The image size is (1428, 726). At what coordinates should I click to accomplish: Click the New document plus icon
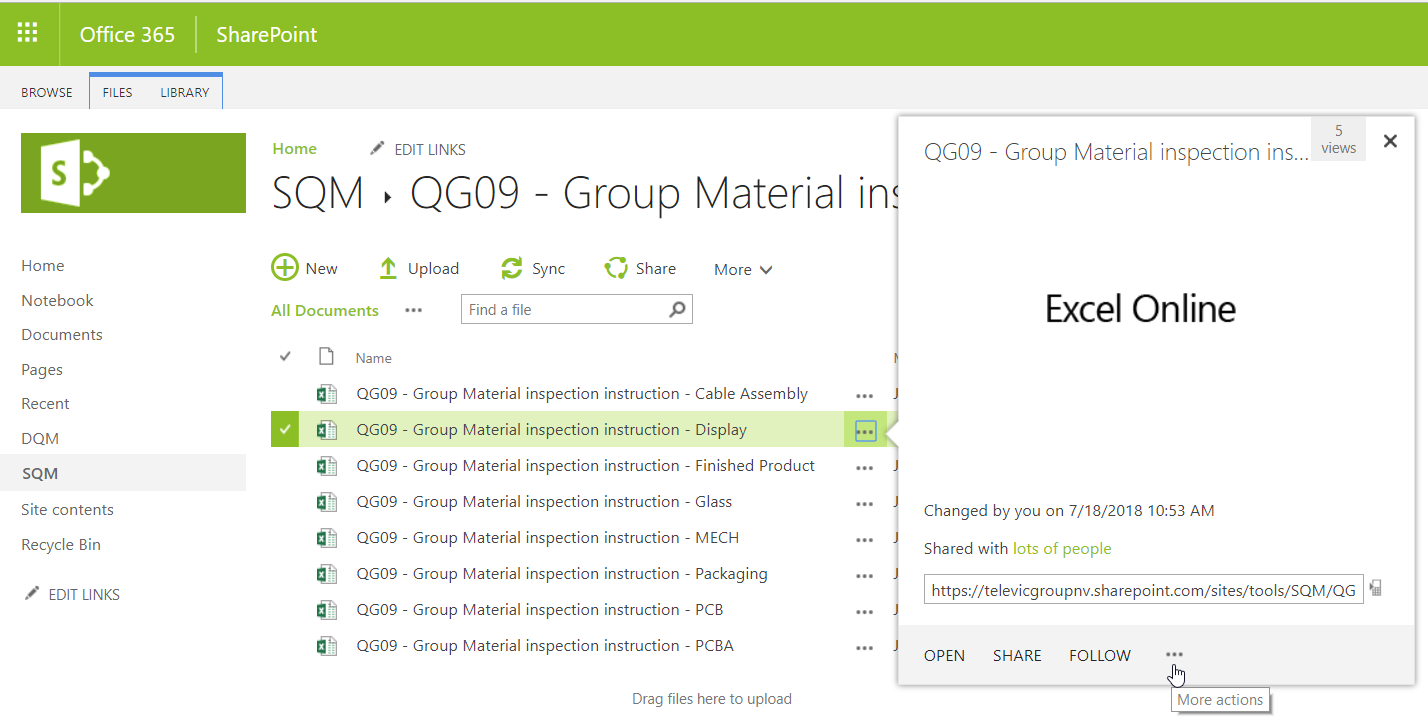click(x=285, y=268)
